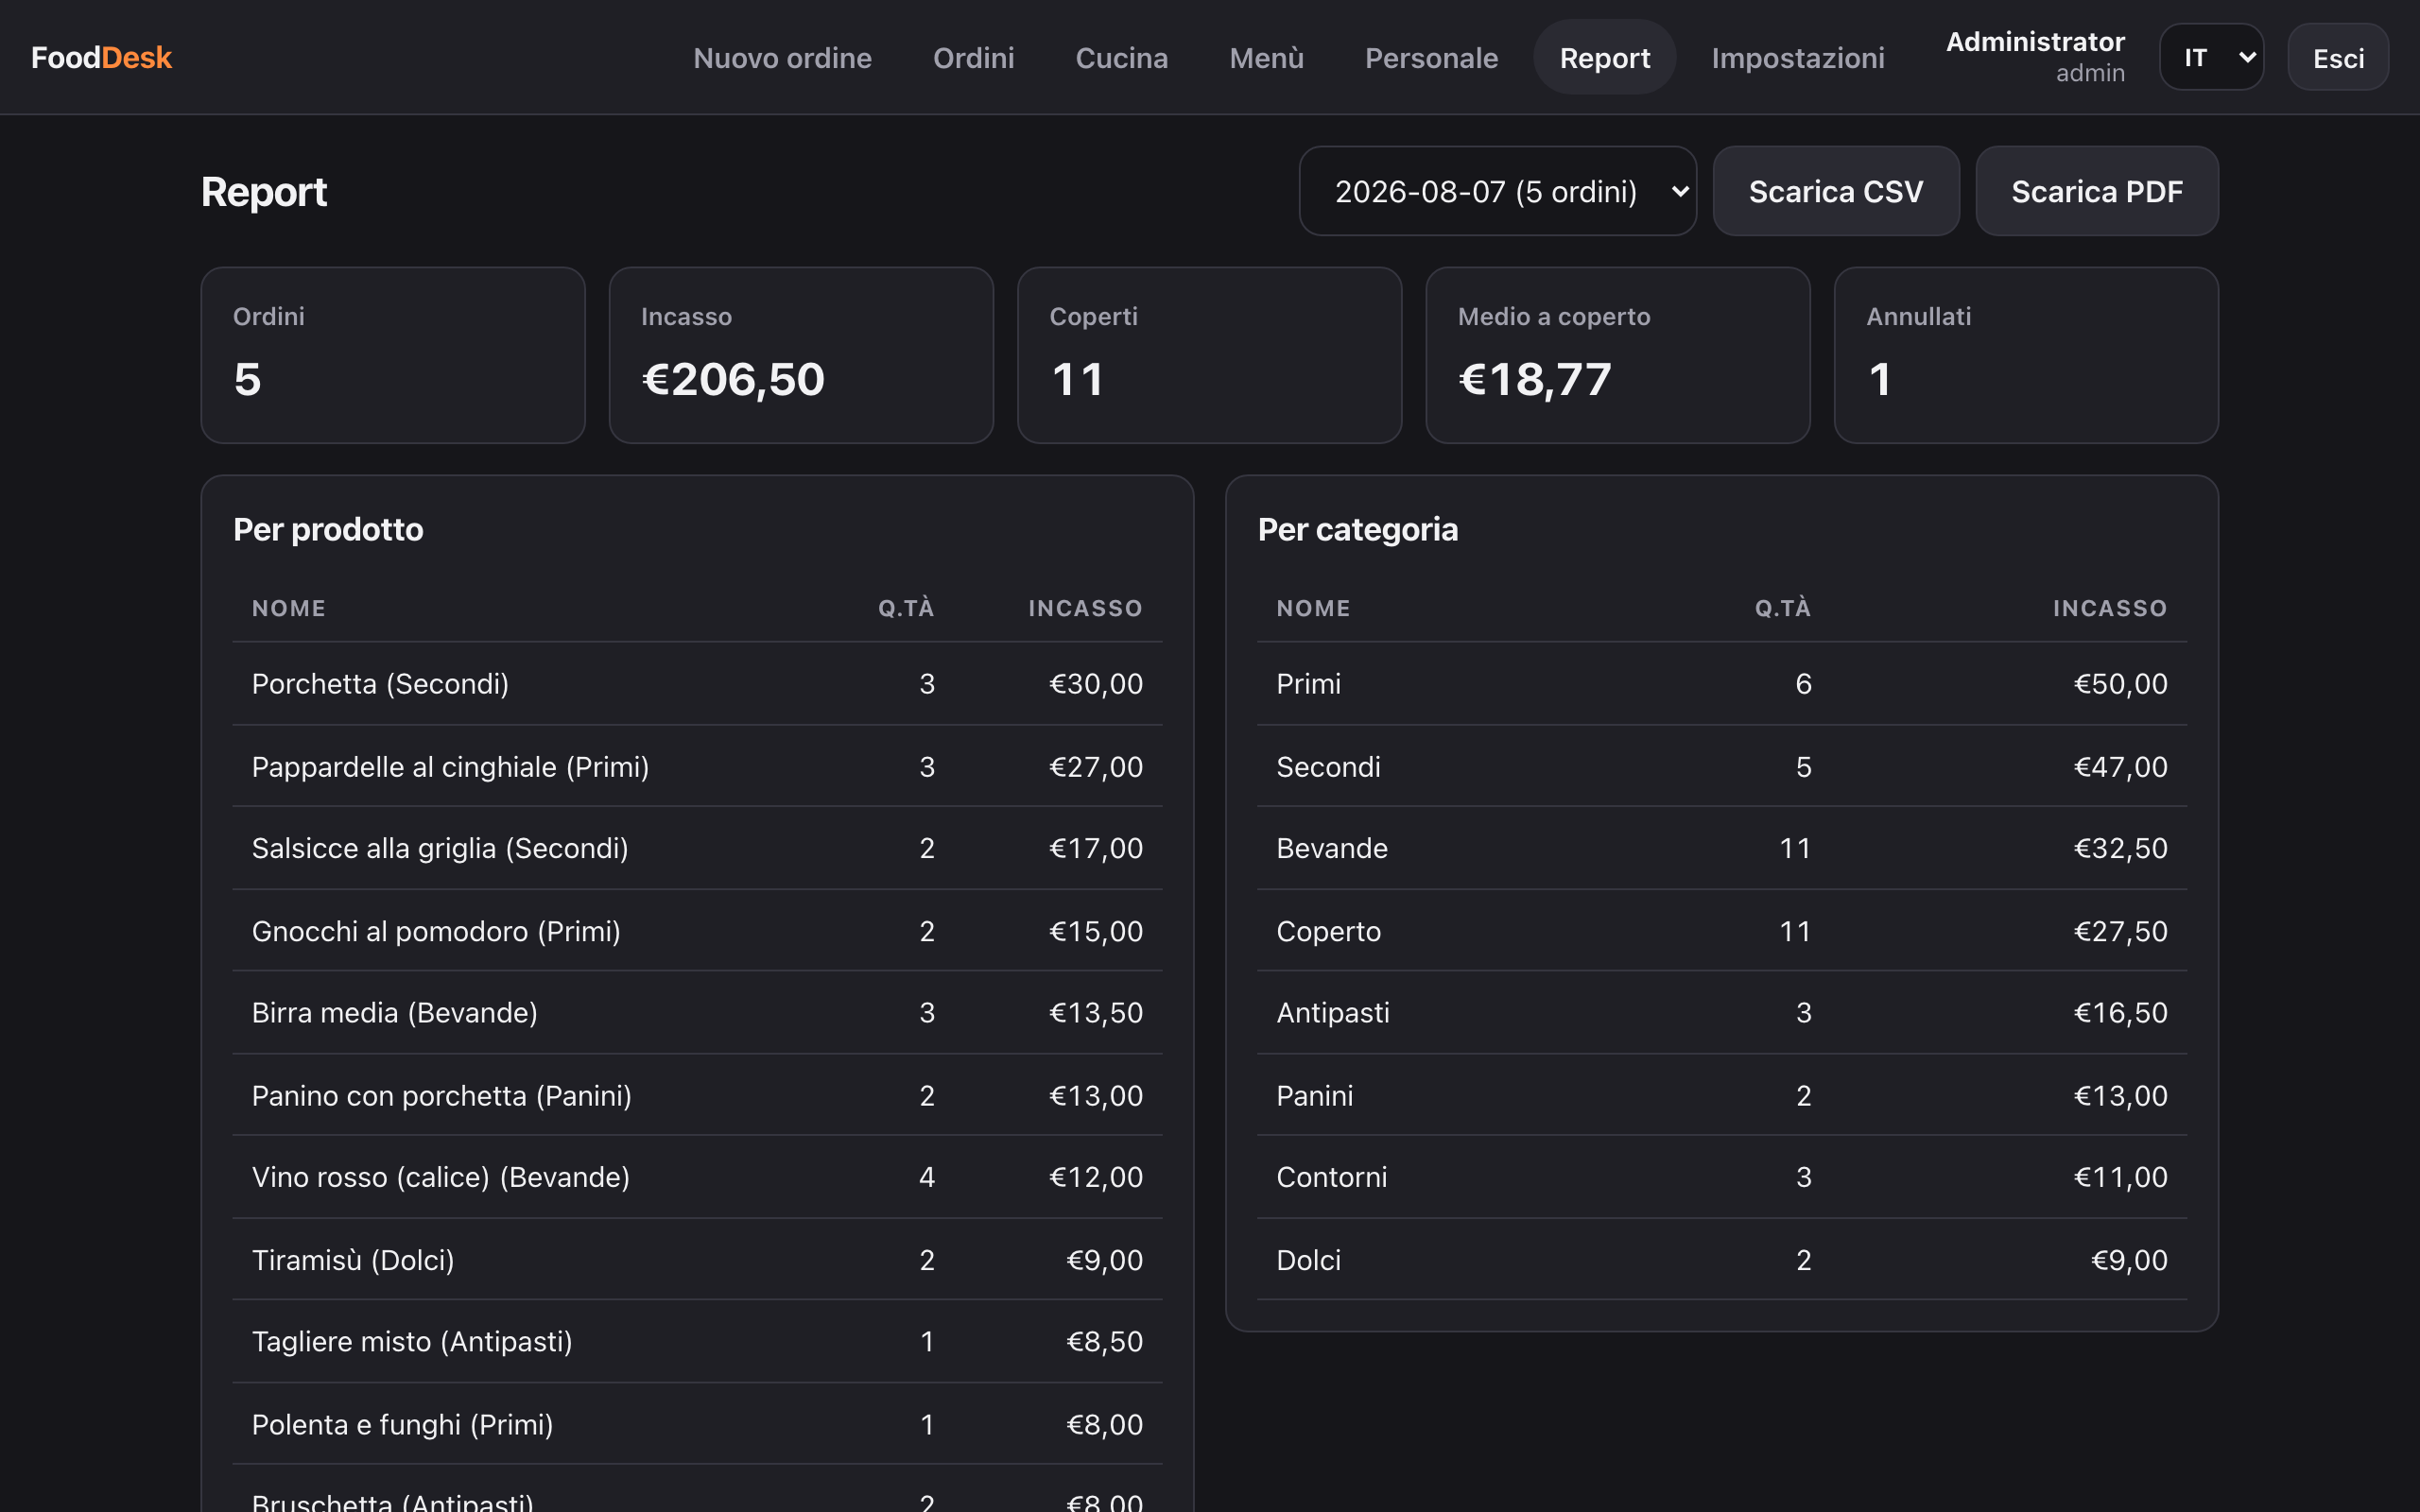This screenshot has width=2420, height=1512.
Task: Select Birra media (Bevande) row
Action: coord(697,1012)
